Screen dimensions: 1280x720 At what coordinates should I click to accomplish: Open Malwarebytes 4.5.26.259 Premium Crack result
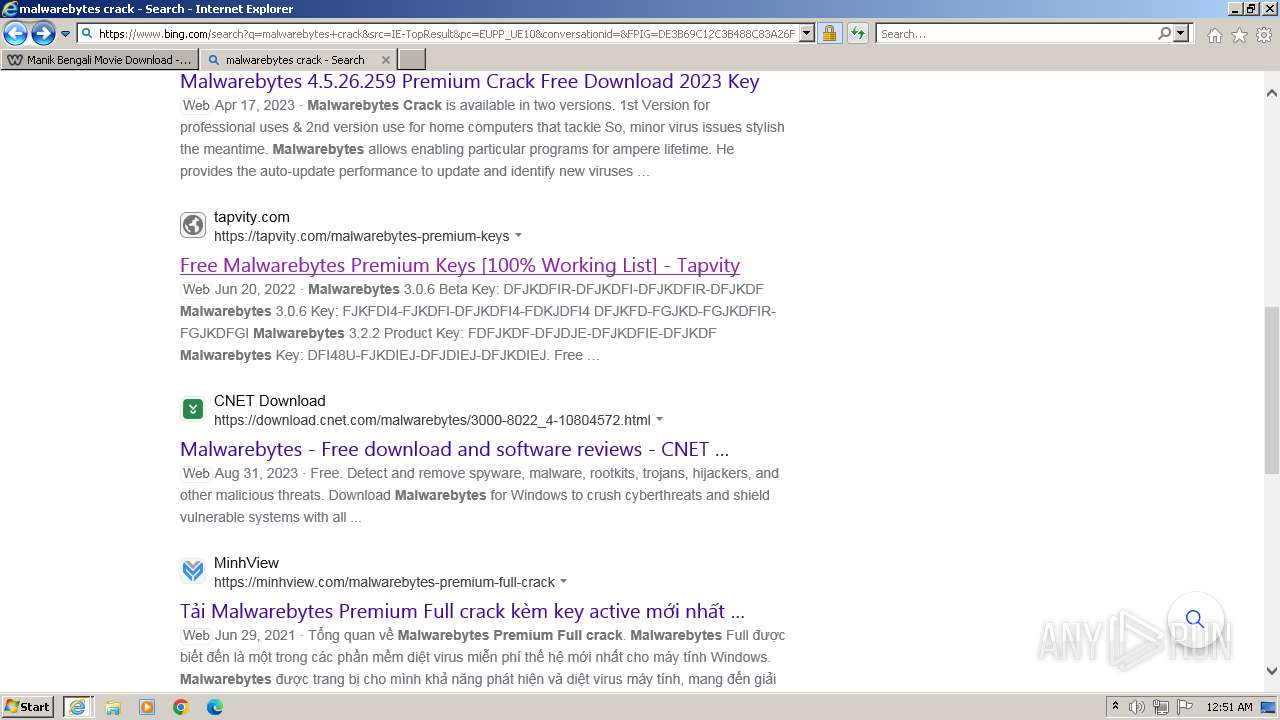(x=469, y=82)
